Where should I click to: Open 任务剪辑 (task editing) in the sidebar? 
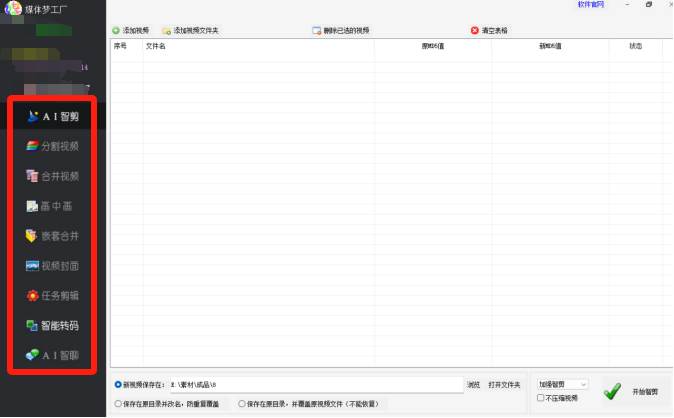pos(52,295)
